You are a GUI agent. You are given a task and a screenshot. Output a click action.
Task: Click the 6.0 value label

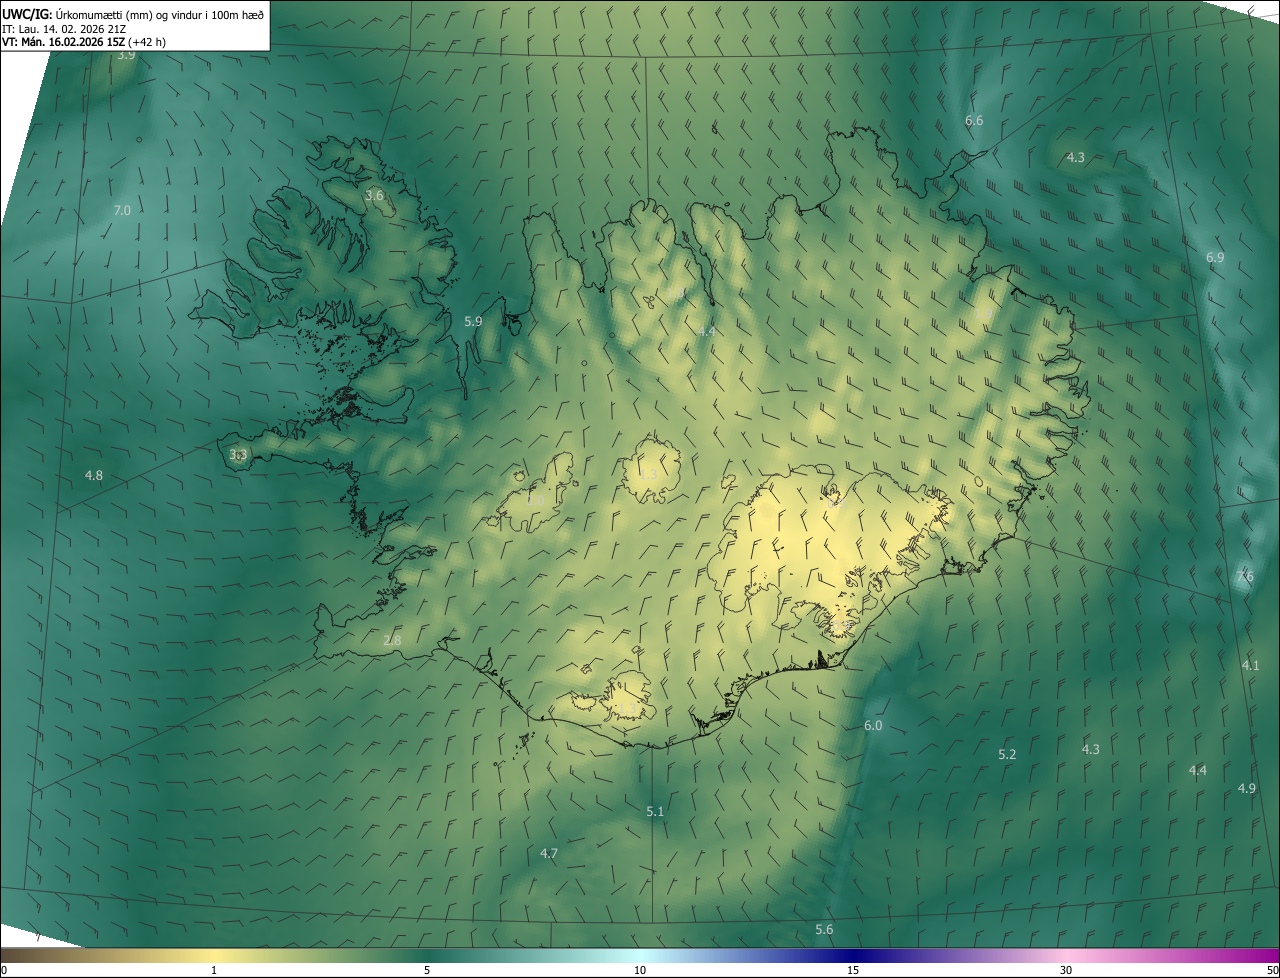click(x=873, y=725)
